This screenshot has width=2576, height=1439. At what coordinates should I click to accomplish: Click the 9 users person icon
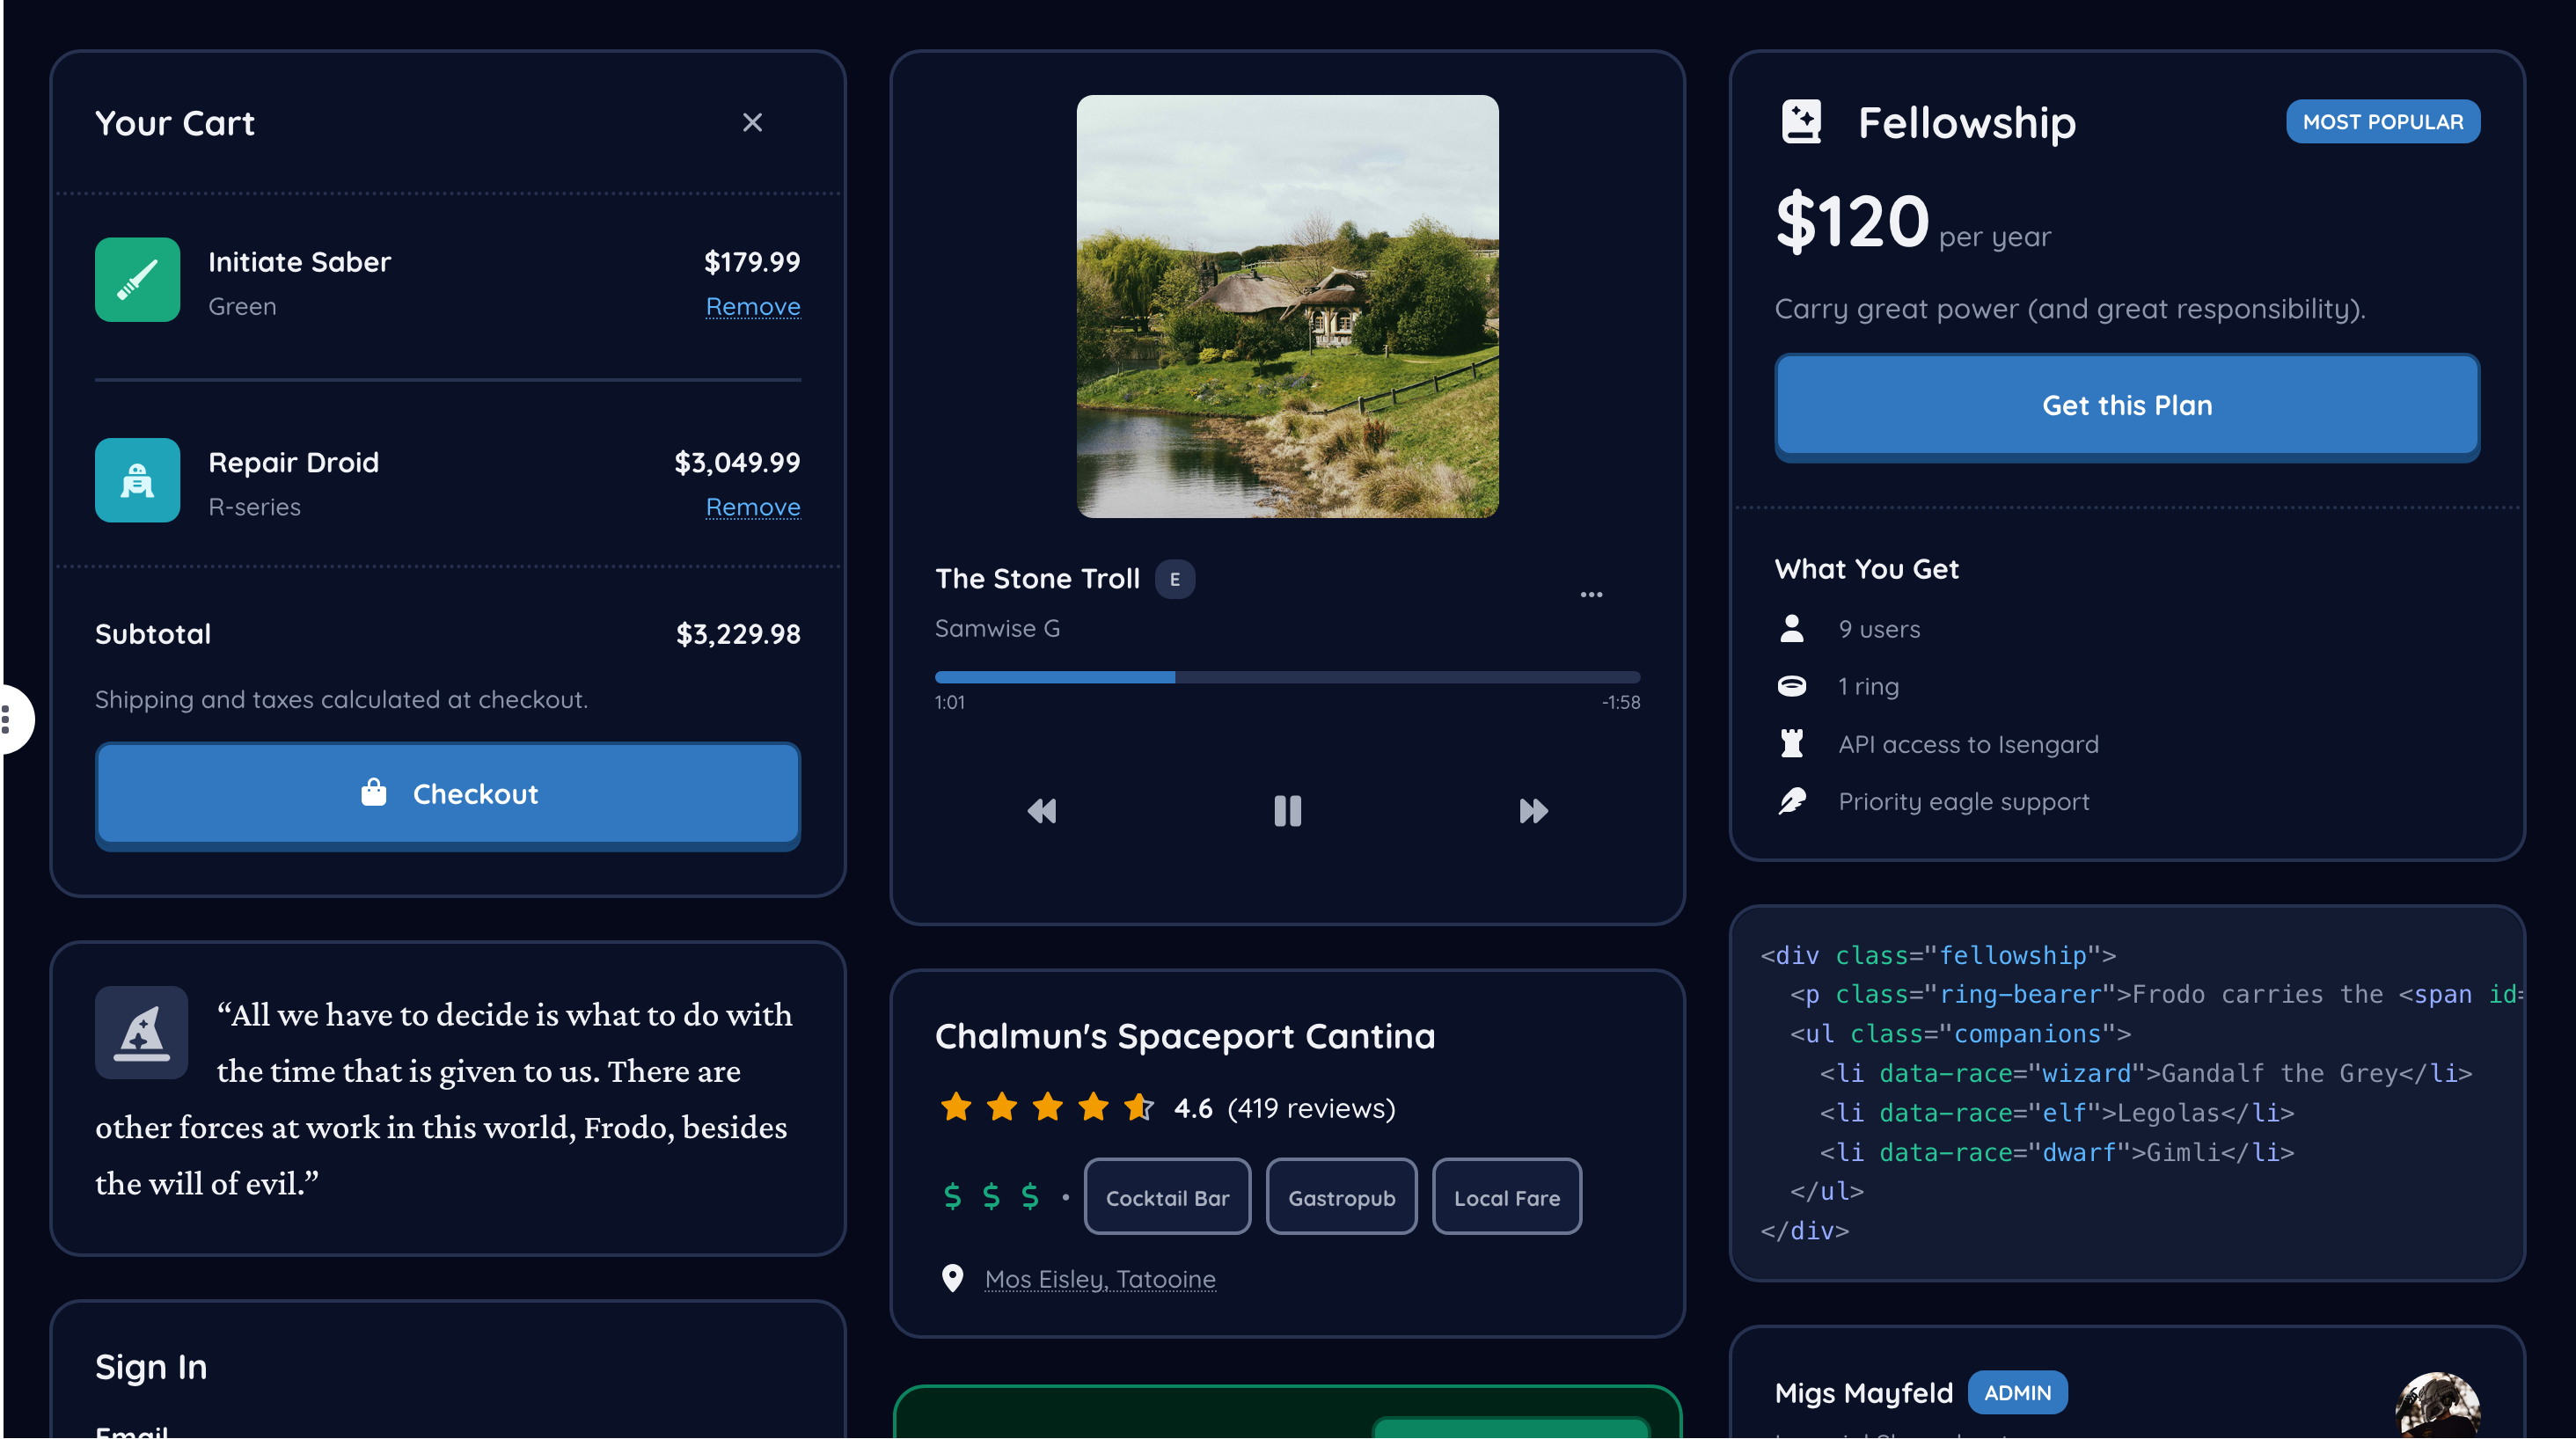tap(1792, 629)
